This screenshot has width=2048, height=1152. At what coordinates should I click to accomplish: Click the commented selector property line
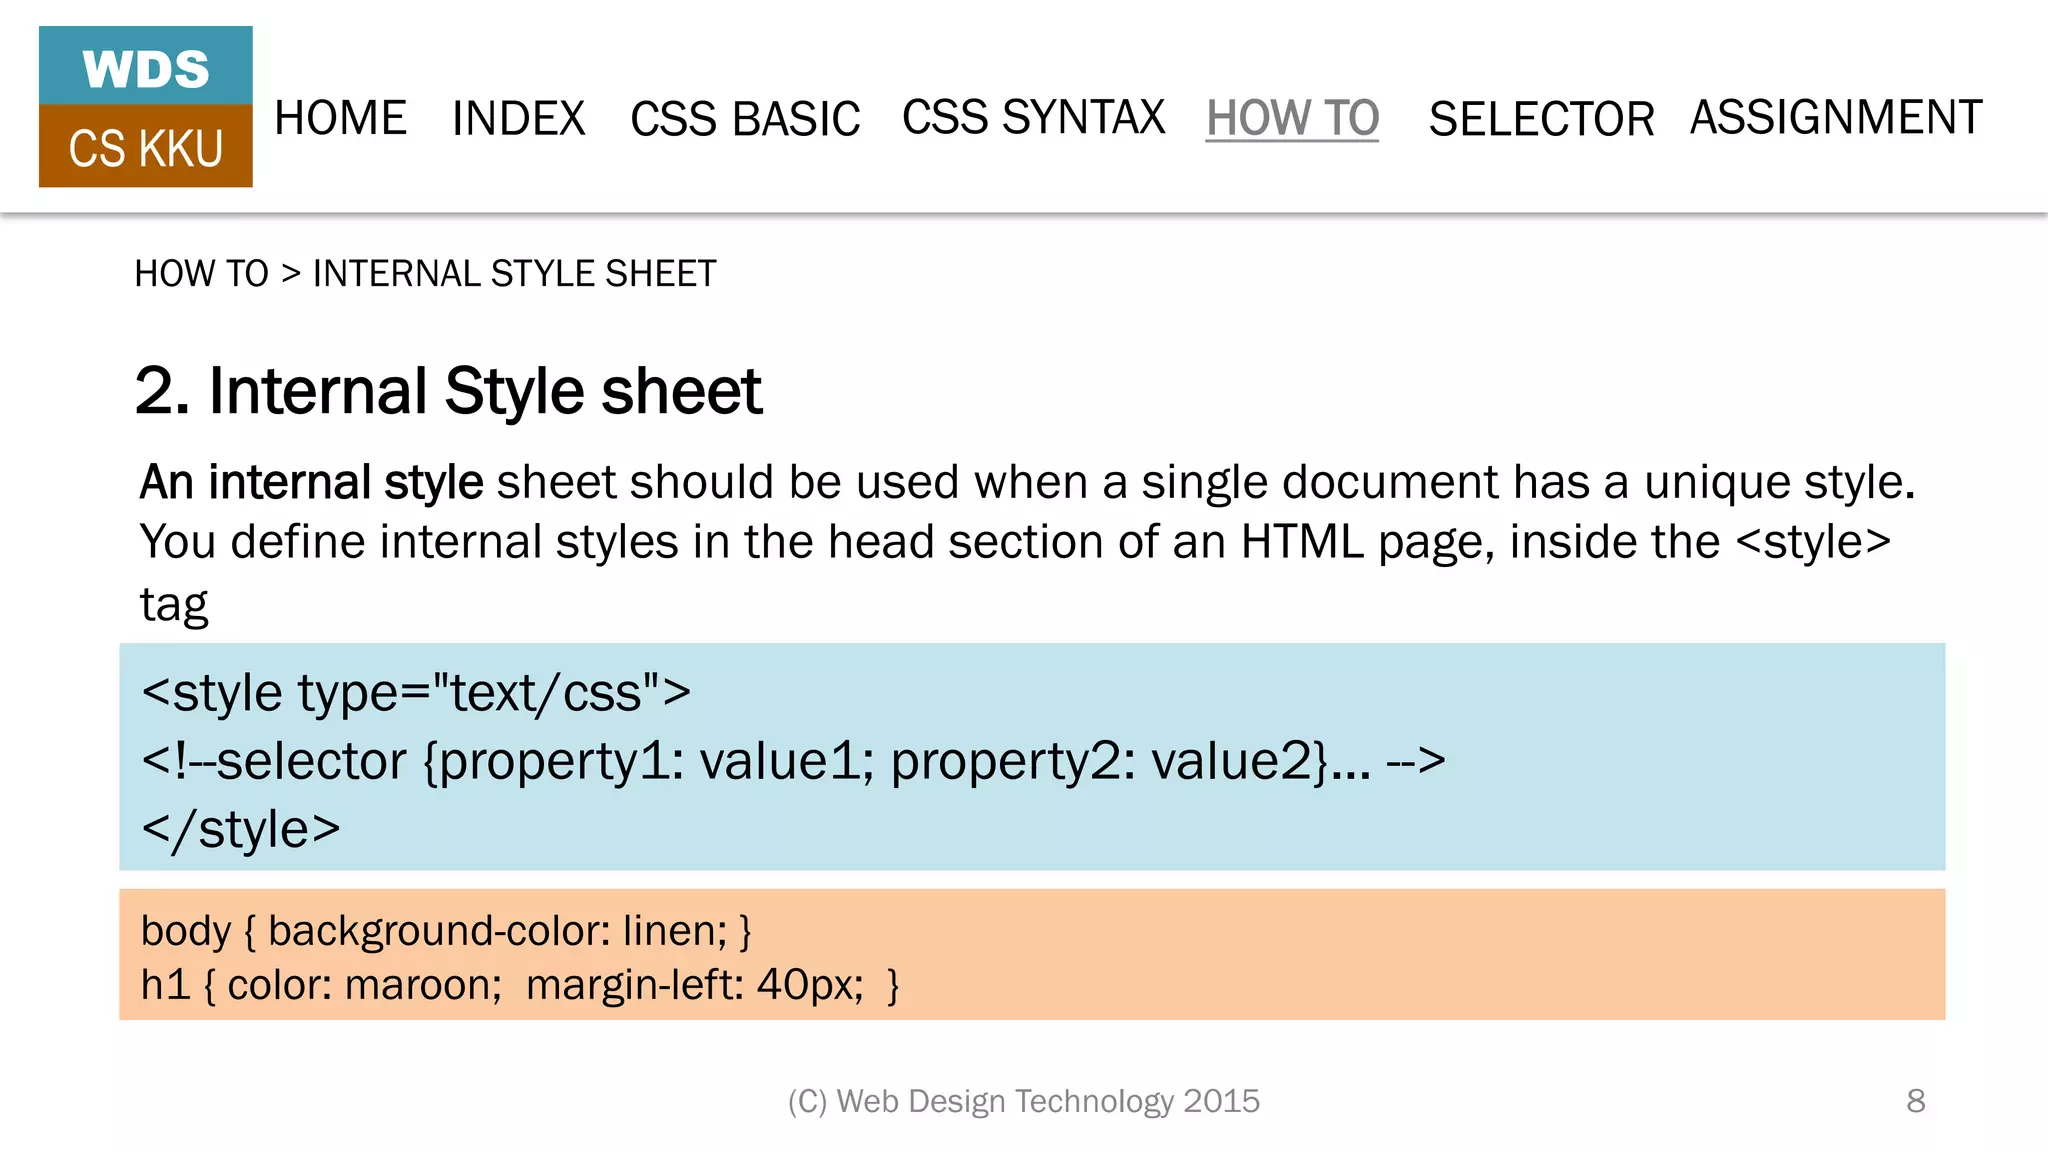click(793, 761)
